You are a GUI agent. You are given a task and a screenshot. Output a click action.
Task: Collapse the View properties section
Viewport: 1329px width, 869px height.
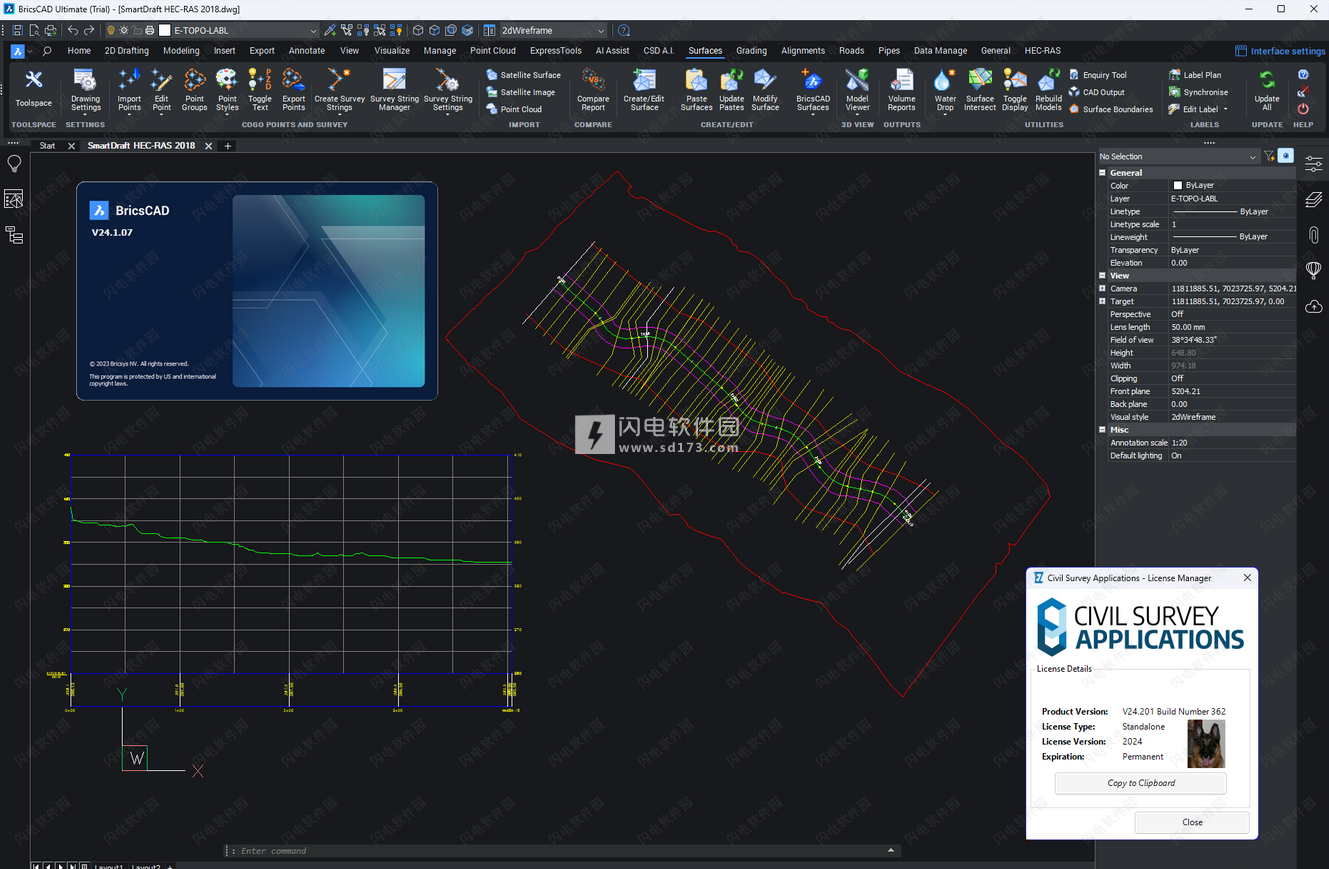[1103, 276]
